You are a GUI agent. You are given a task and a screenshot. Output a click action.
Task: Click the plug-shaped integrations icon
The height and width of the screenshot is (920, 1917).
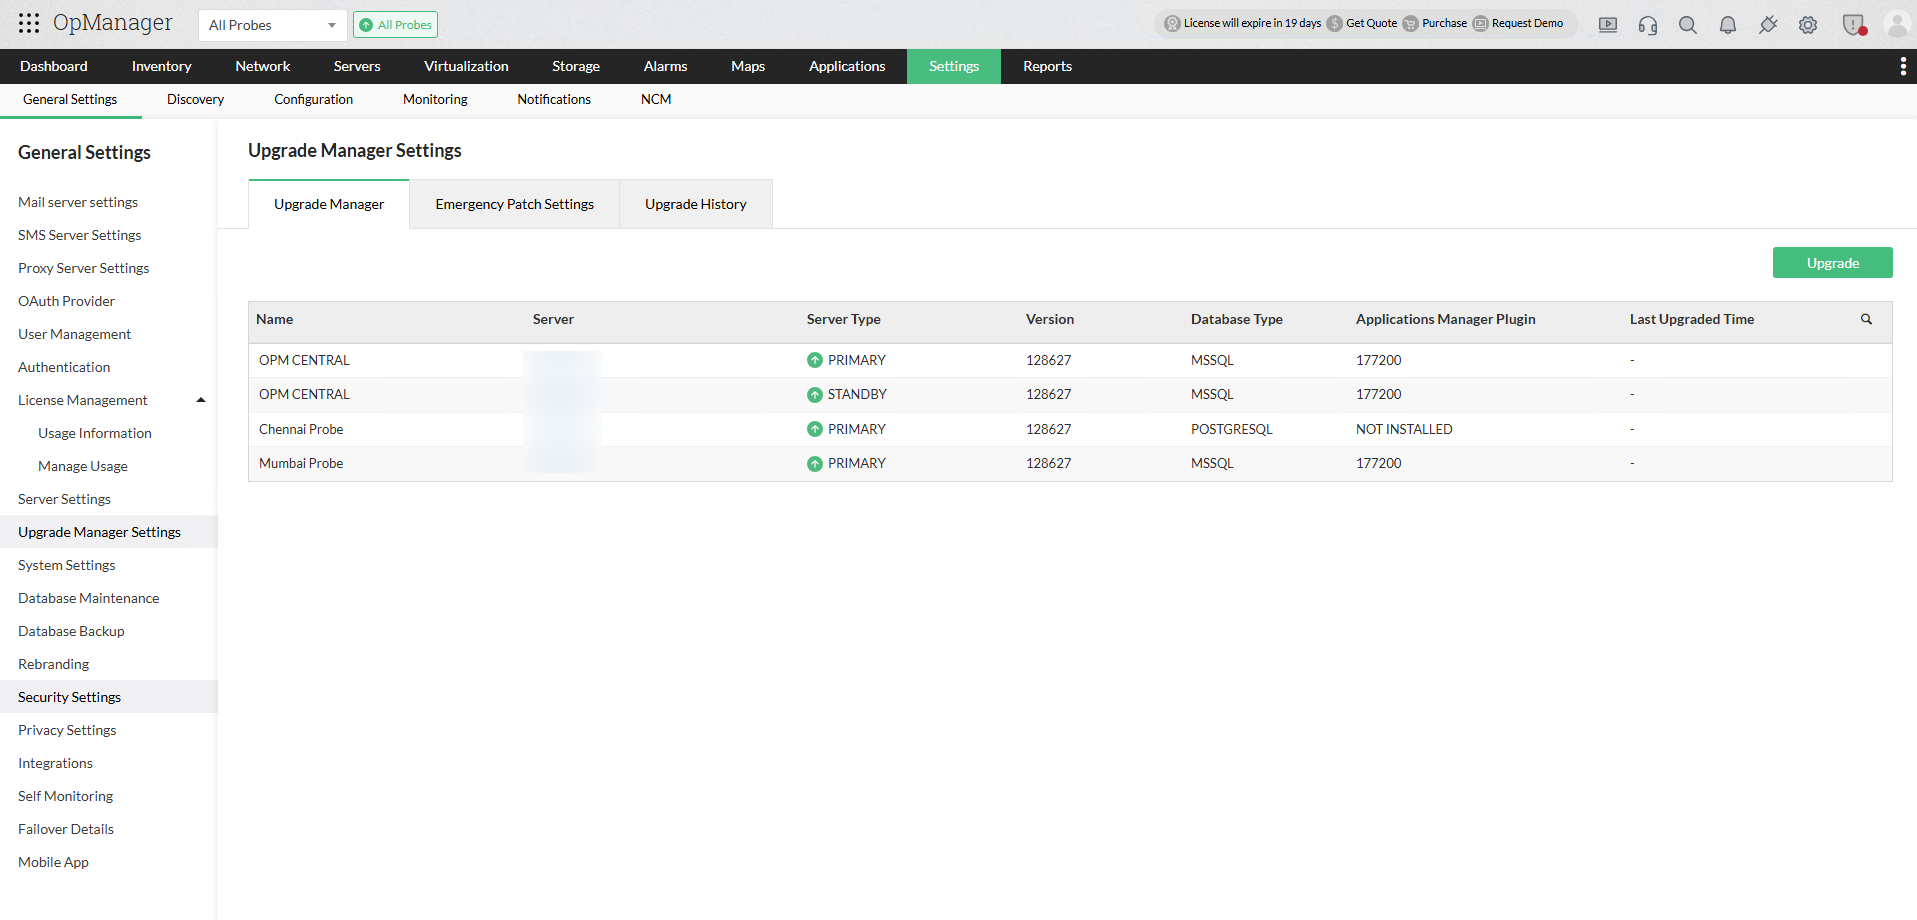[1768, 25]
